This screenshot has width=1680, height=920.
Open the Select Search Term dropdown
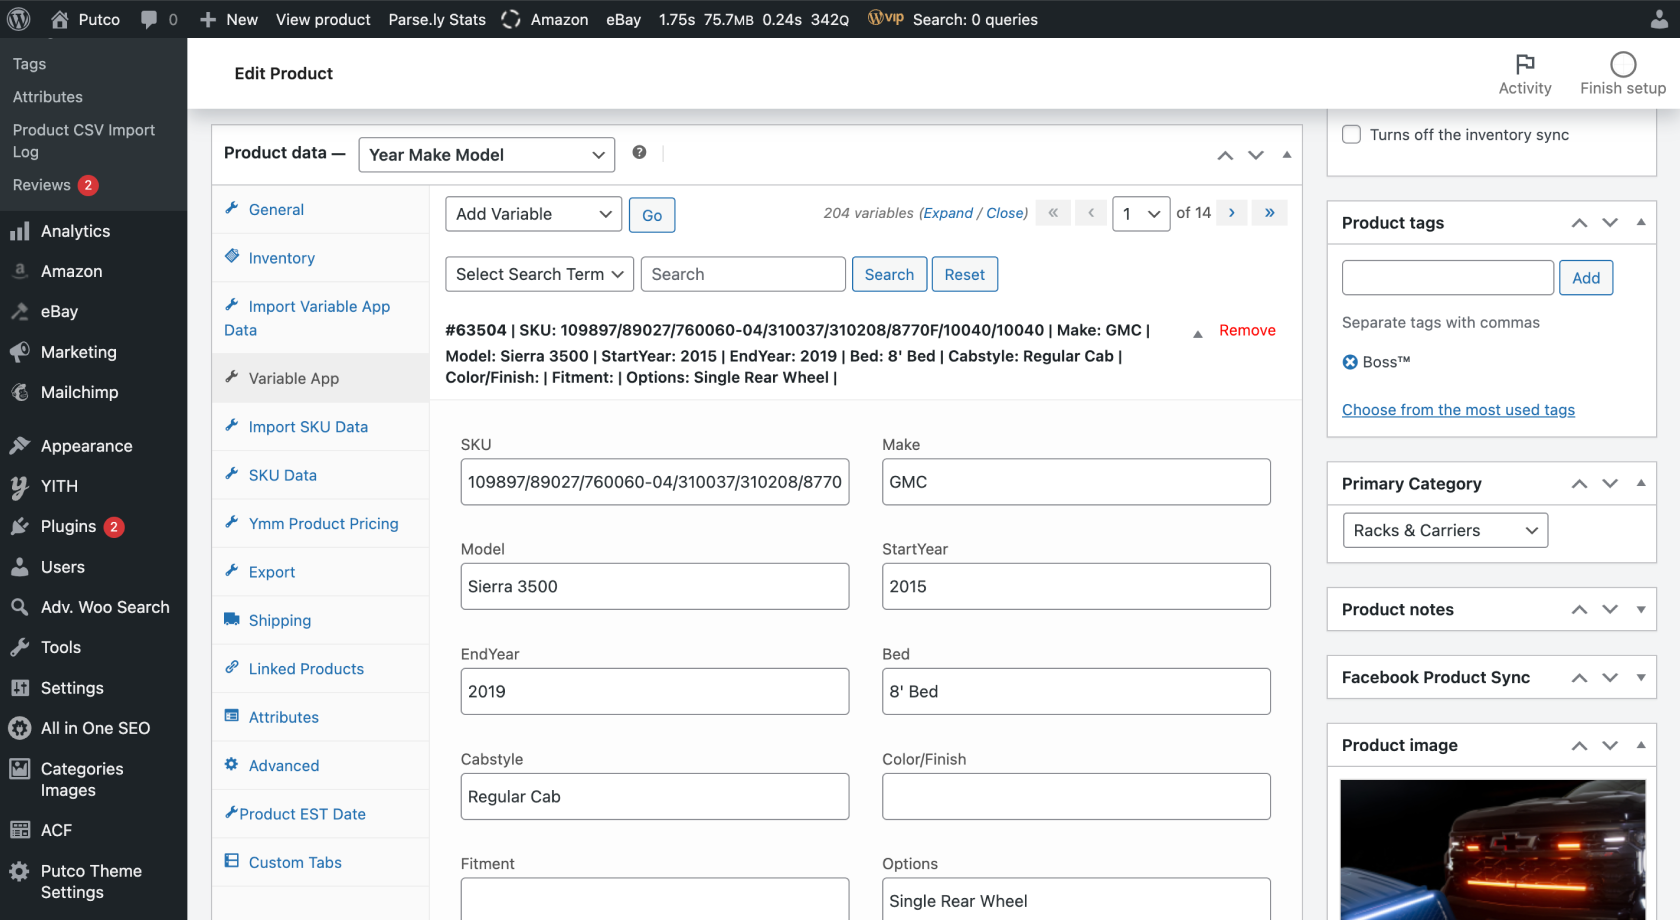point(538,274)
